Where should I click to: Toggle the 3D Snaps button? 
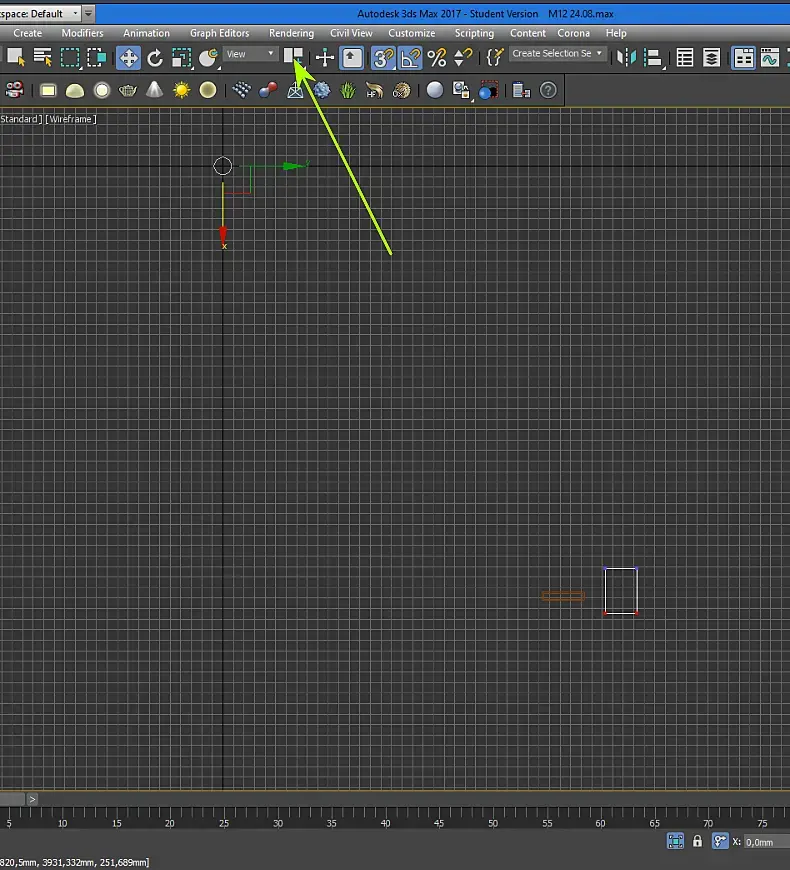click(x=384, y=58)
